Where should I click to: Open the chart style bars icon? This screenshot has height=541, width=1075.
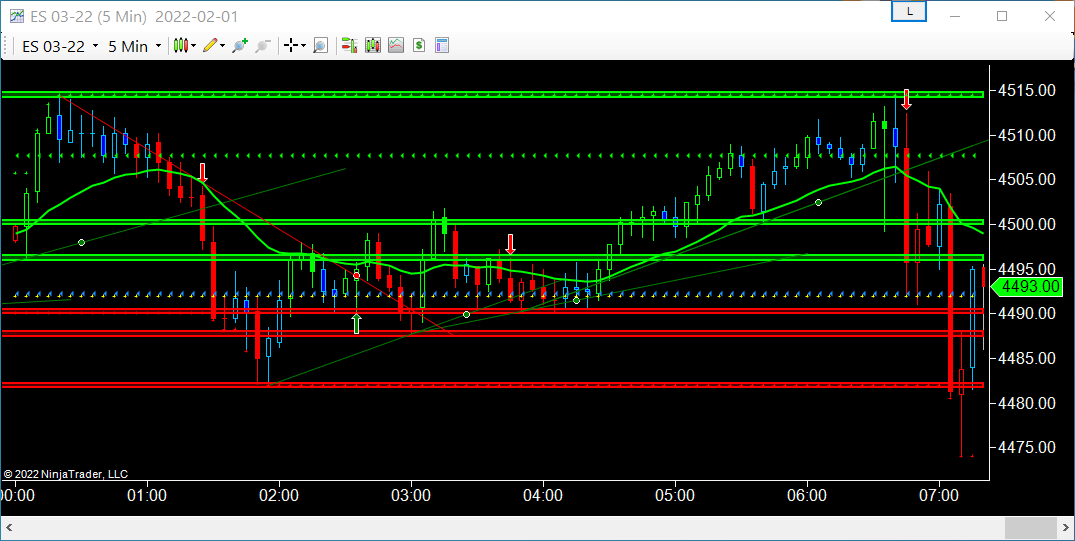click(x=180, y=46)
